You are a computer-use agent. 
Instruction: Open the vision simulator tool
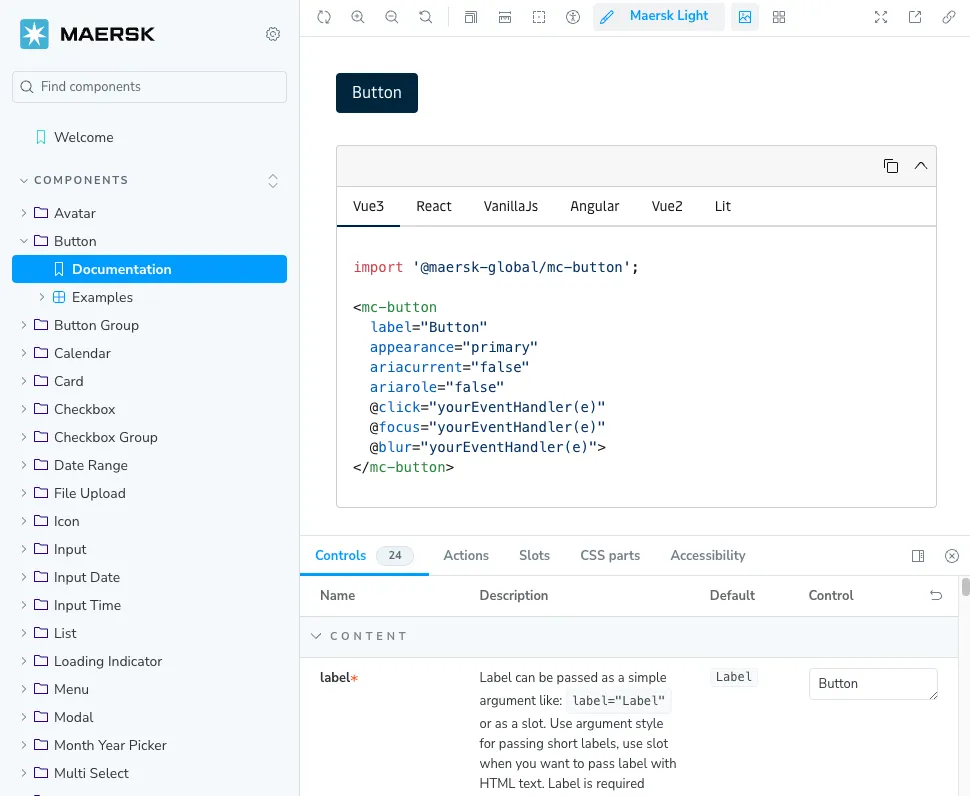coord(573,17)
